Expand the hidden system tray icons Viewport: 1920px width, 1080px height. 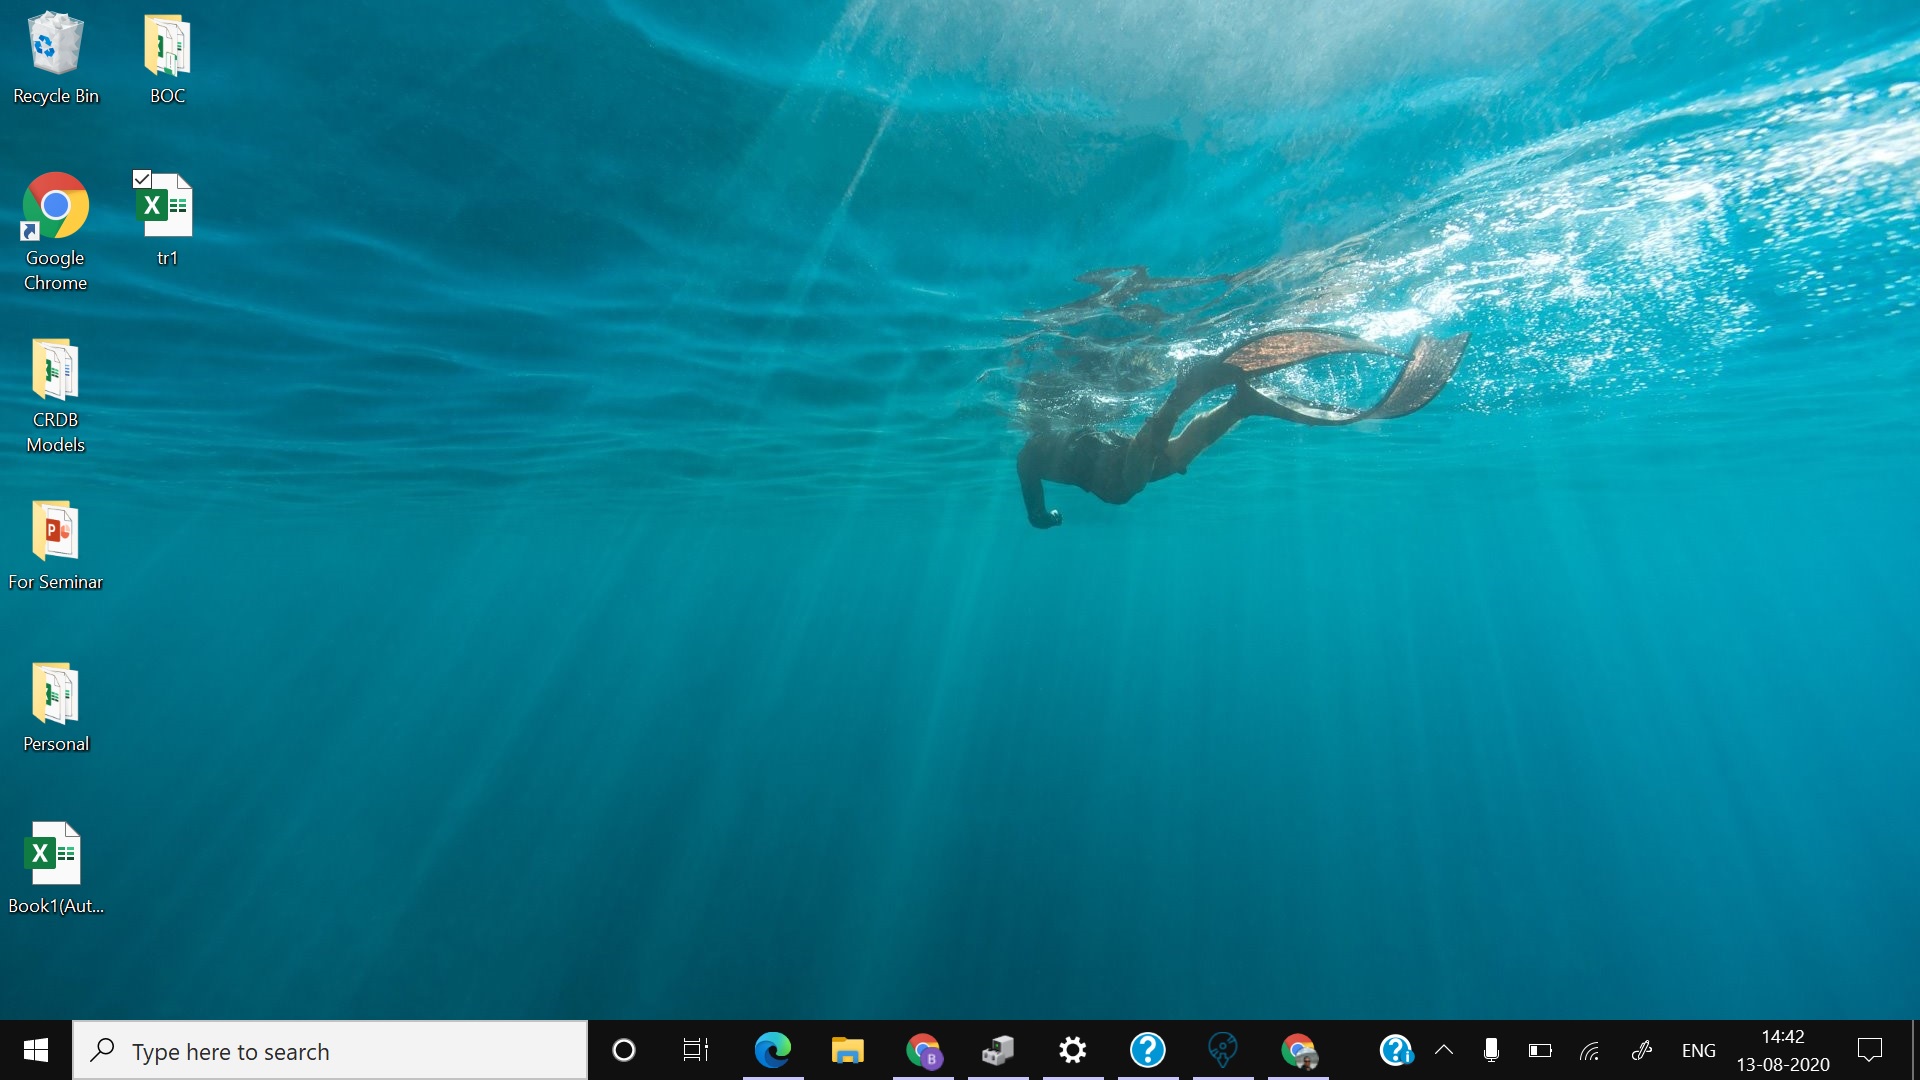1444,1050
